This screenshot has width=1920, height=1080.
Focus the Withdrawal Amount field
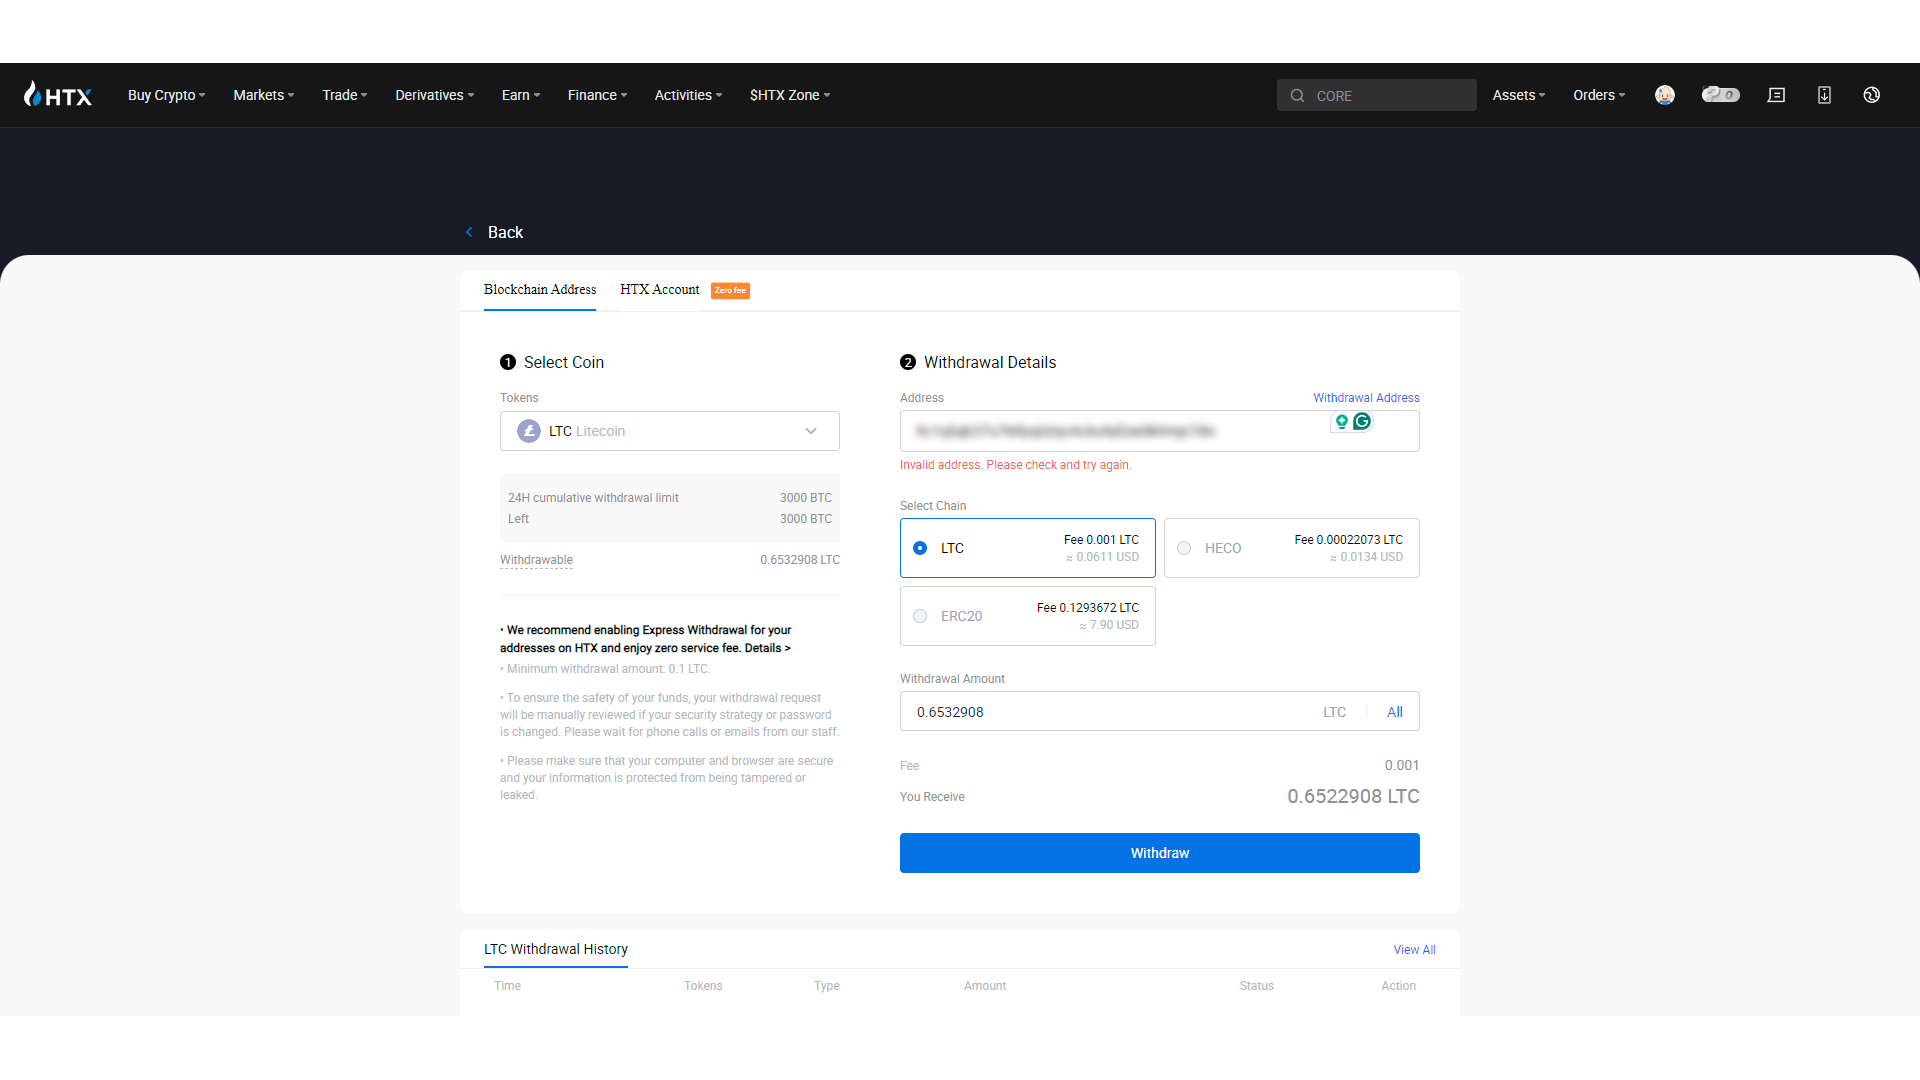pos(1160,711)
